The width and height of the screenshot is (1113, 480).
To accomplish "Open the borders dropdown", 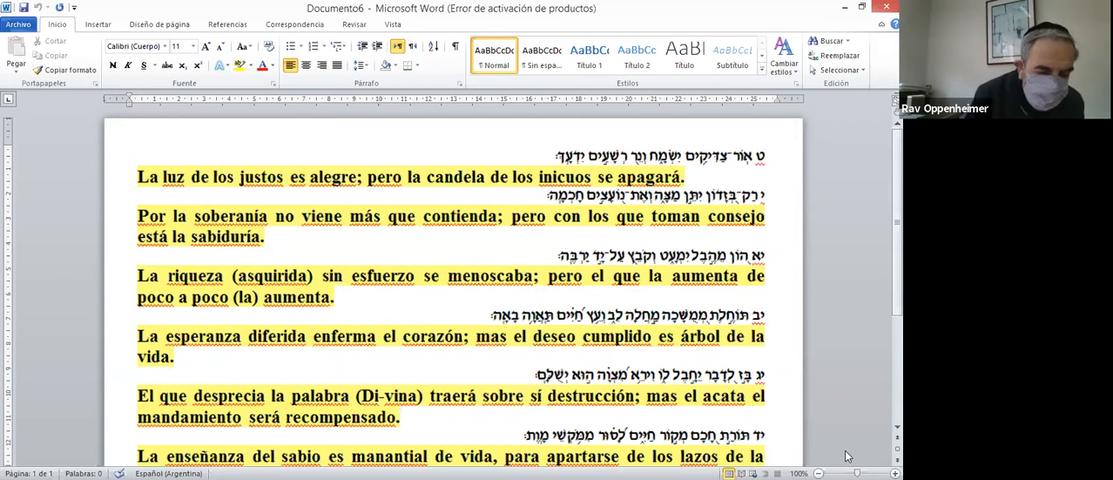I will click(x=415, y=65).
